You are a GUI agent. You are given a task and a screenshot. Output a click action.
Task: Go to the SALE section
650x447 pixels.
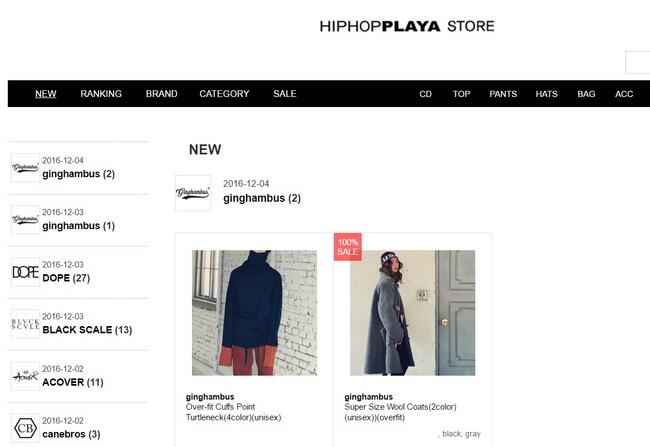click(285, 94)
